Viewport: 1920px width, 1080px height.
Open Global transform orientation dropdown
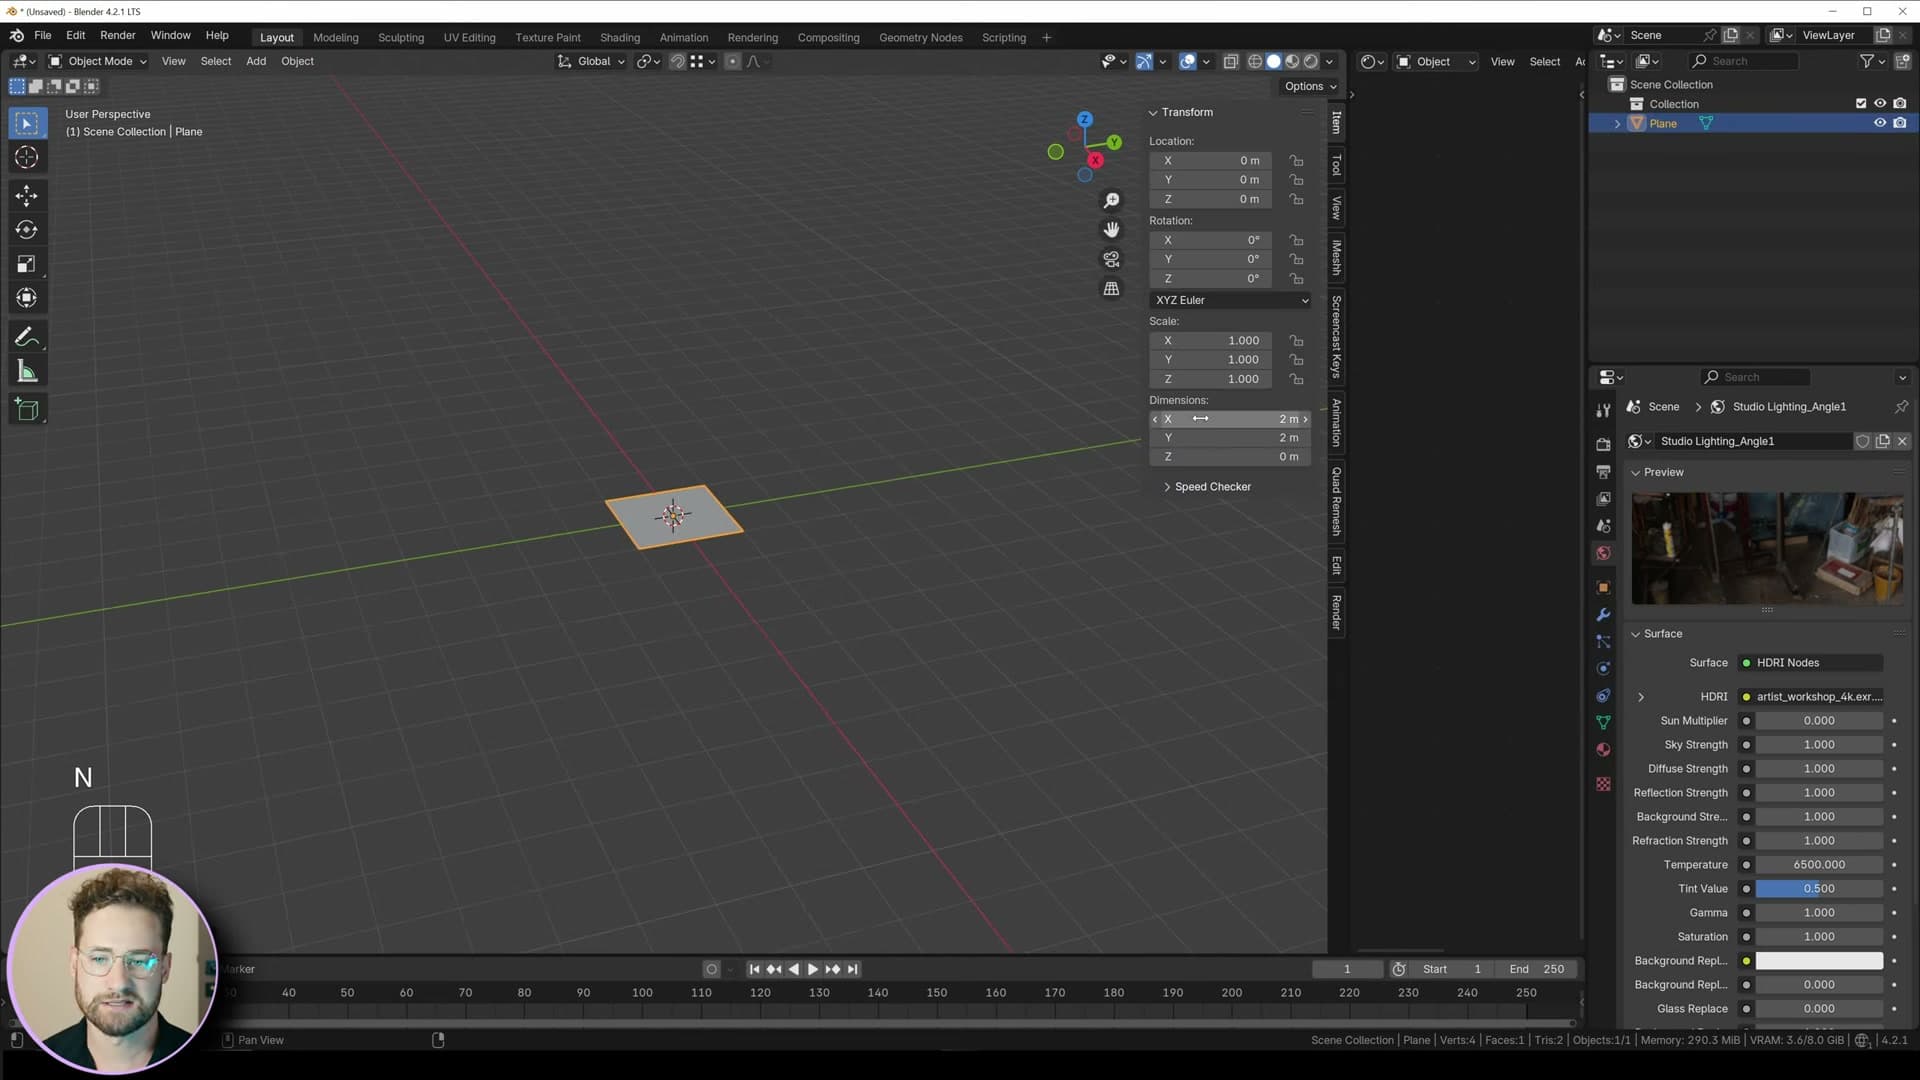click(591, 61)
